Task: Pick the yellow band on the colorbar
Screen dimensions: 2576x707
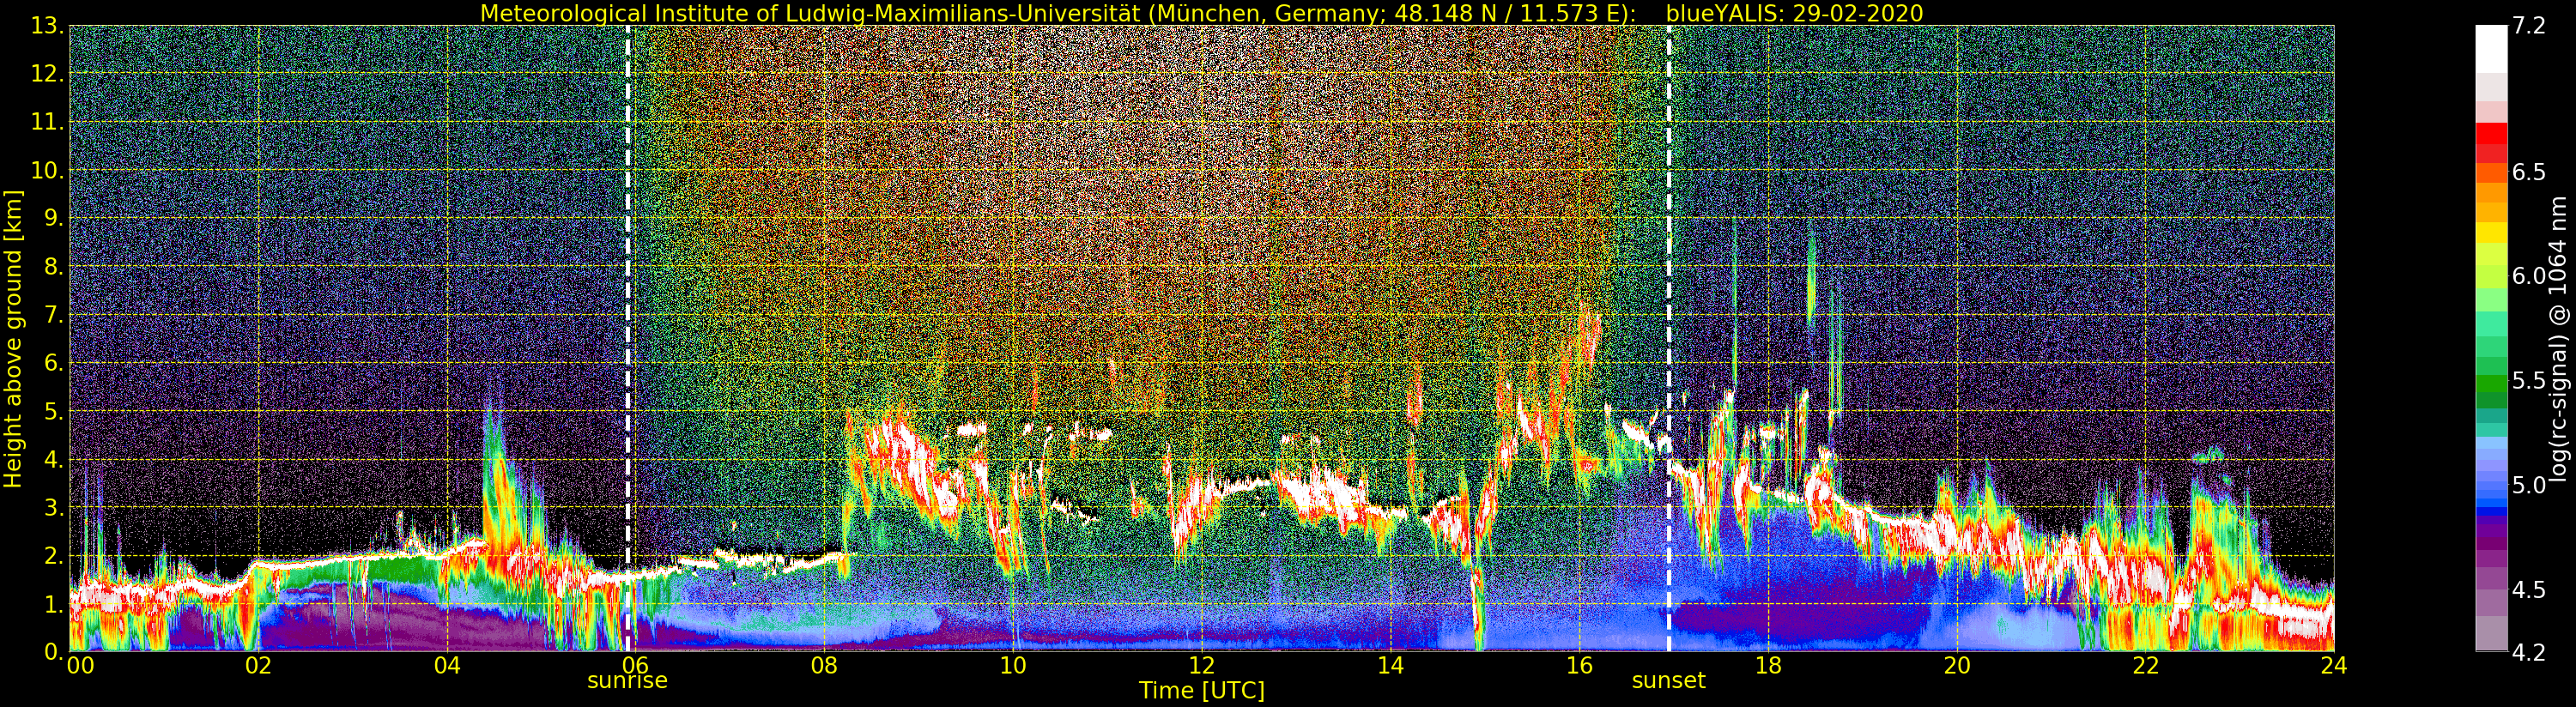Action: (2491, 232)
